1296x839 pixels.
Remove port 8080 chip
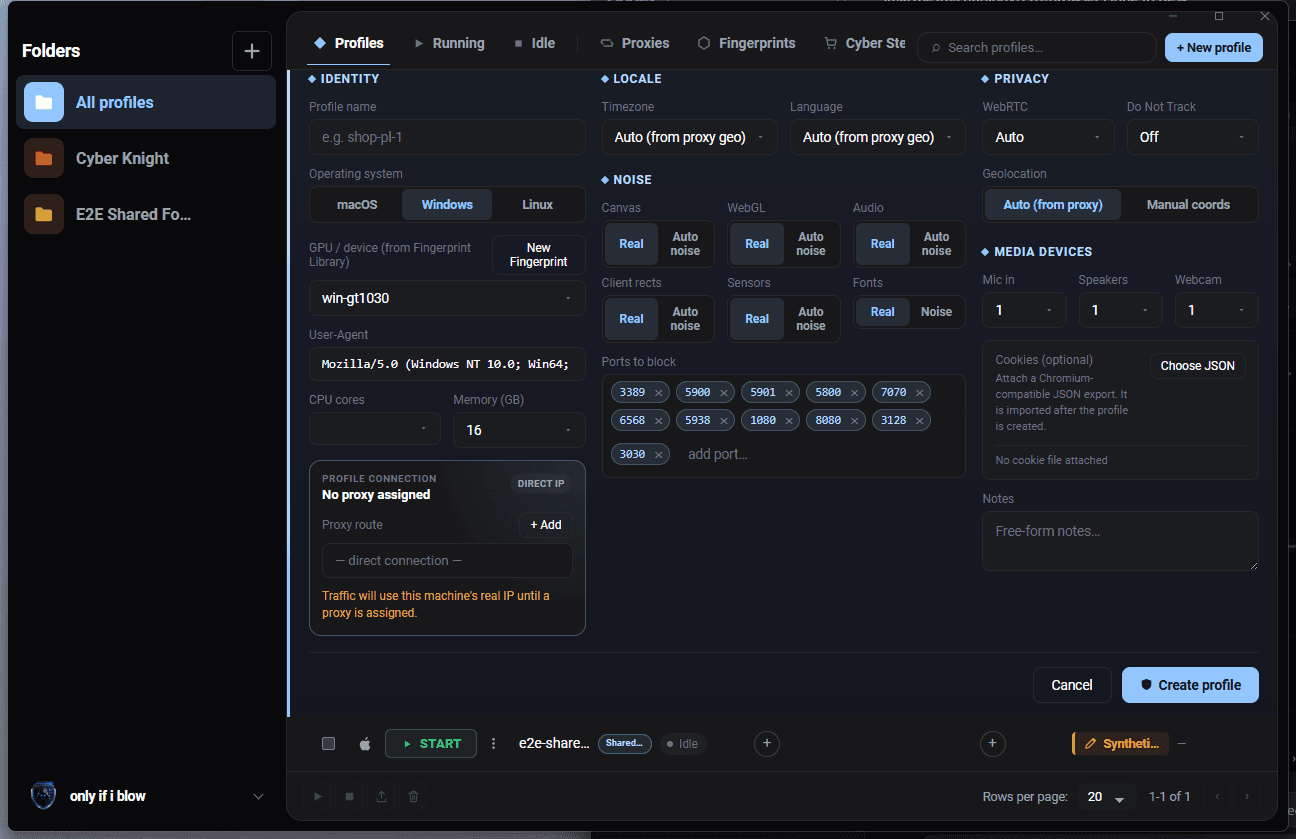click(854, 421)
